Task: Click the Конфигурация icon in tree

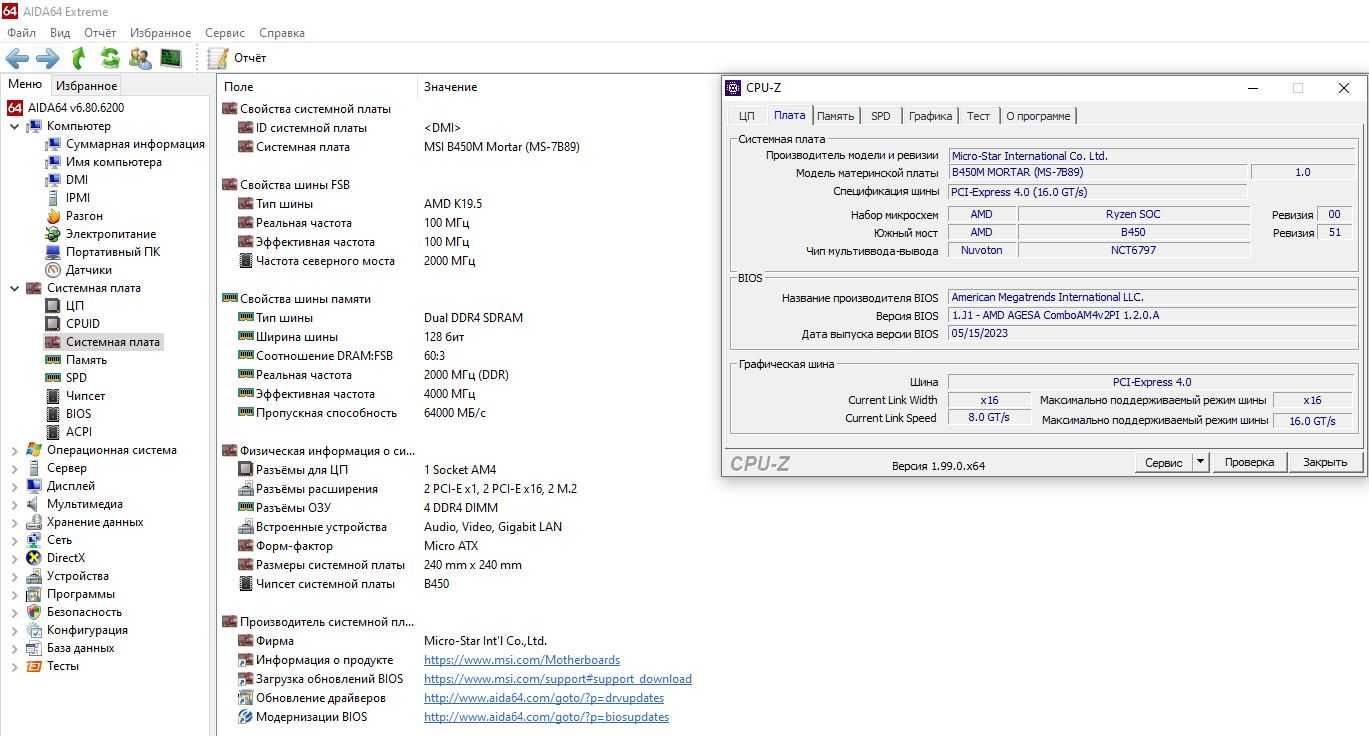Action: click(x=34, y=630)
